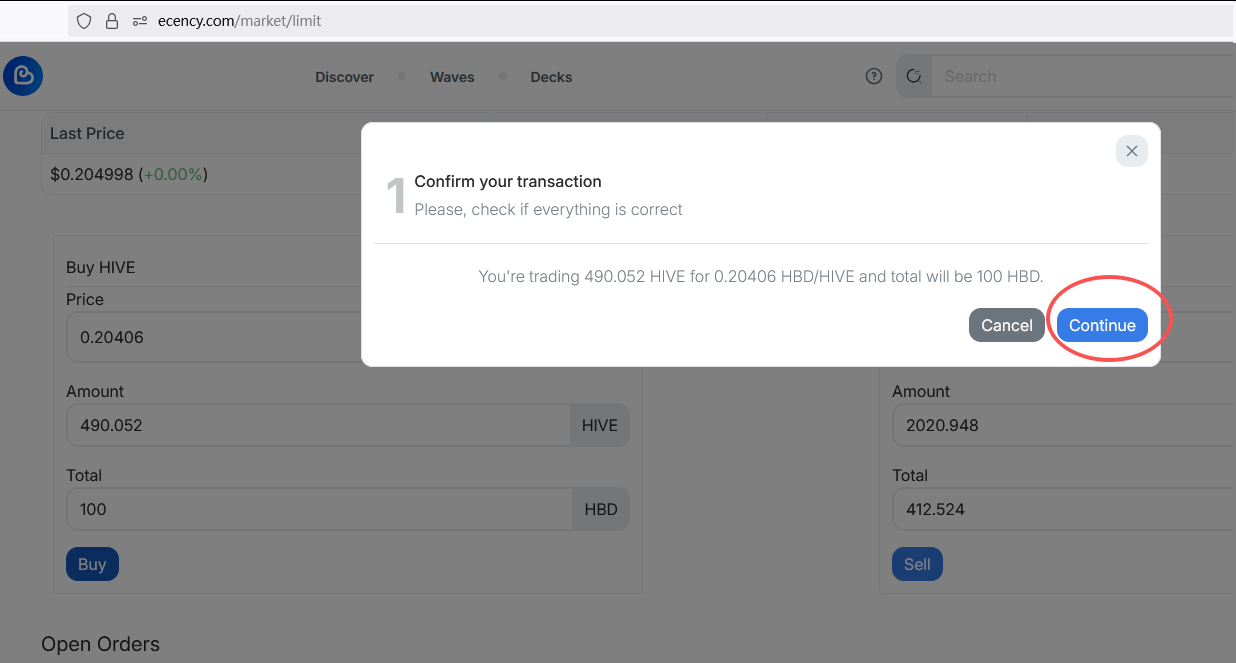Click the Buy Amount field showing 490.052
1236x663 pixels.
click(x=318, y=425)
